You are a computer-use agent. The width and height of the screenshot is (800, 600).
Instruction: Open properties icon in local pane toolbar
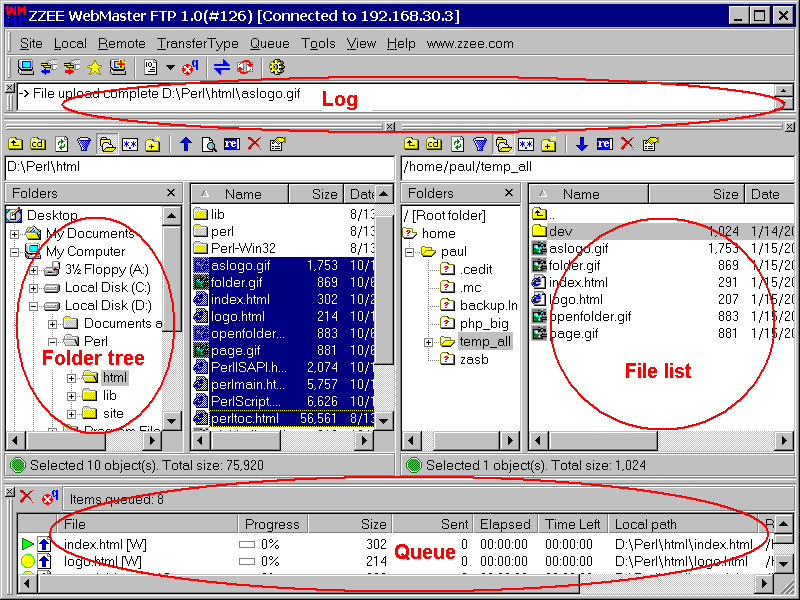point(277,144)
